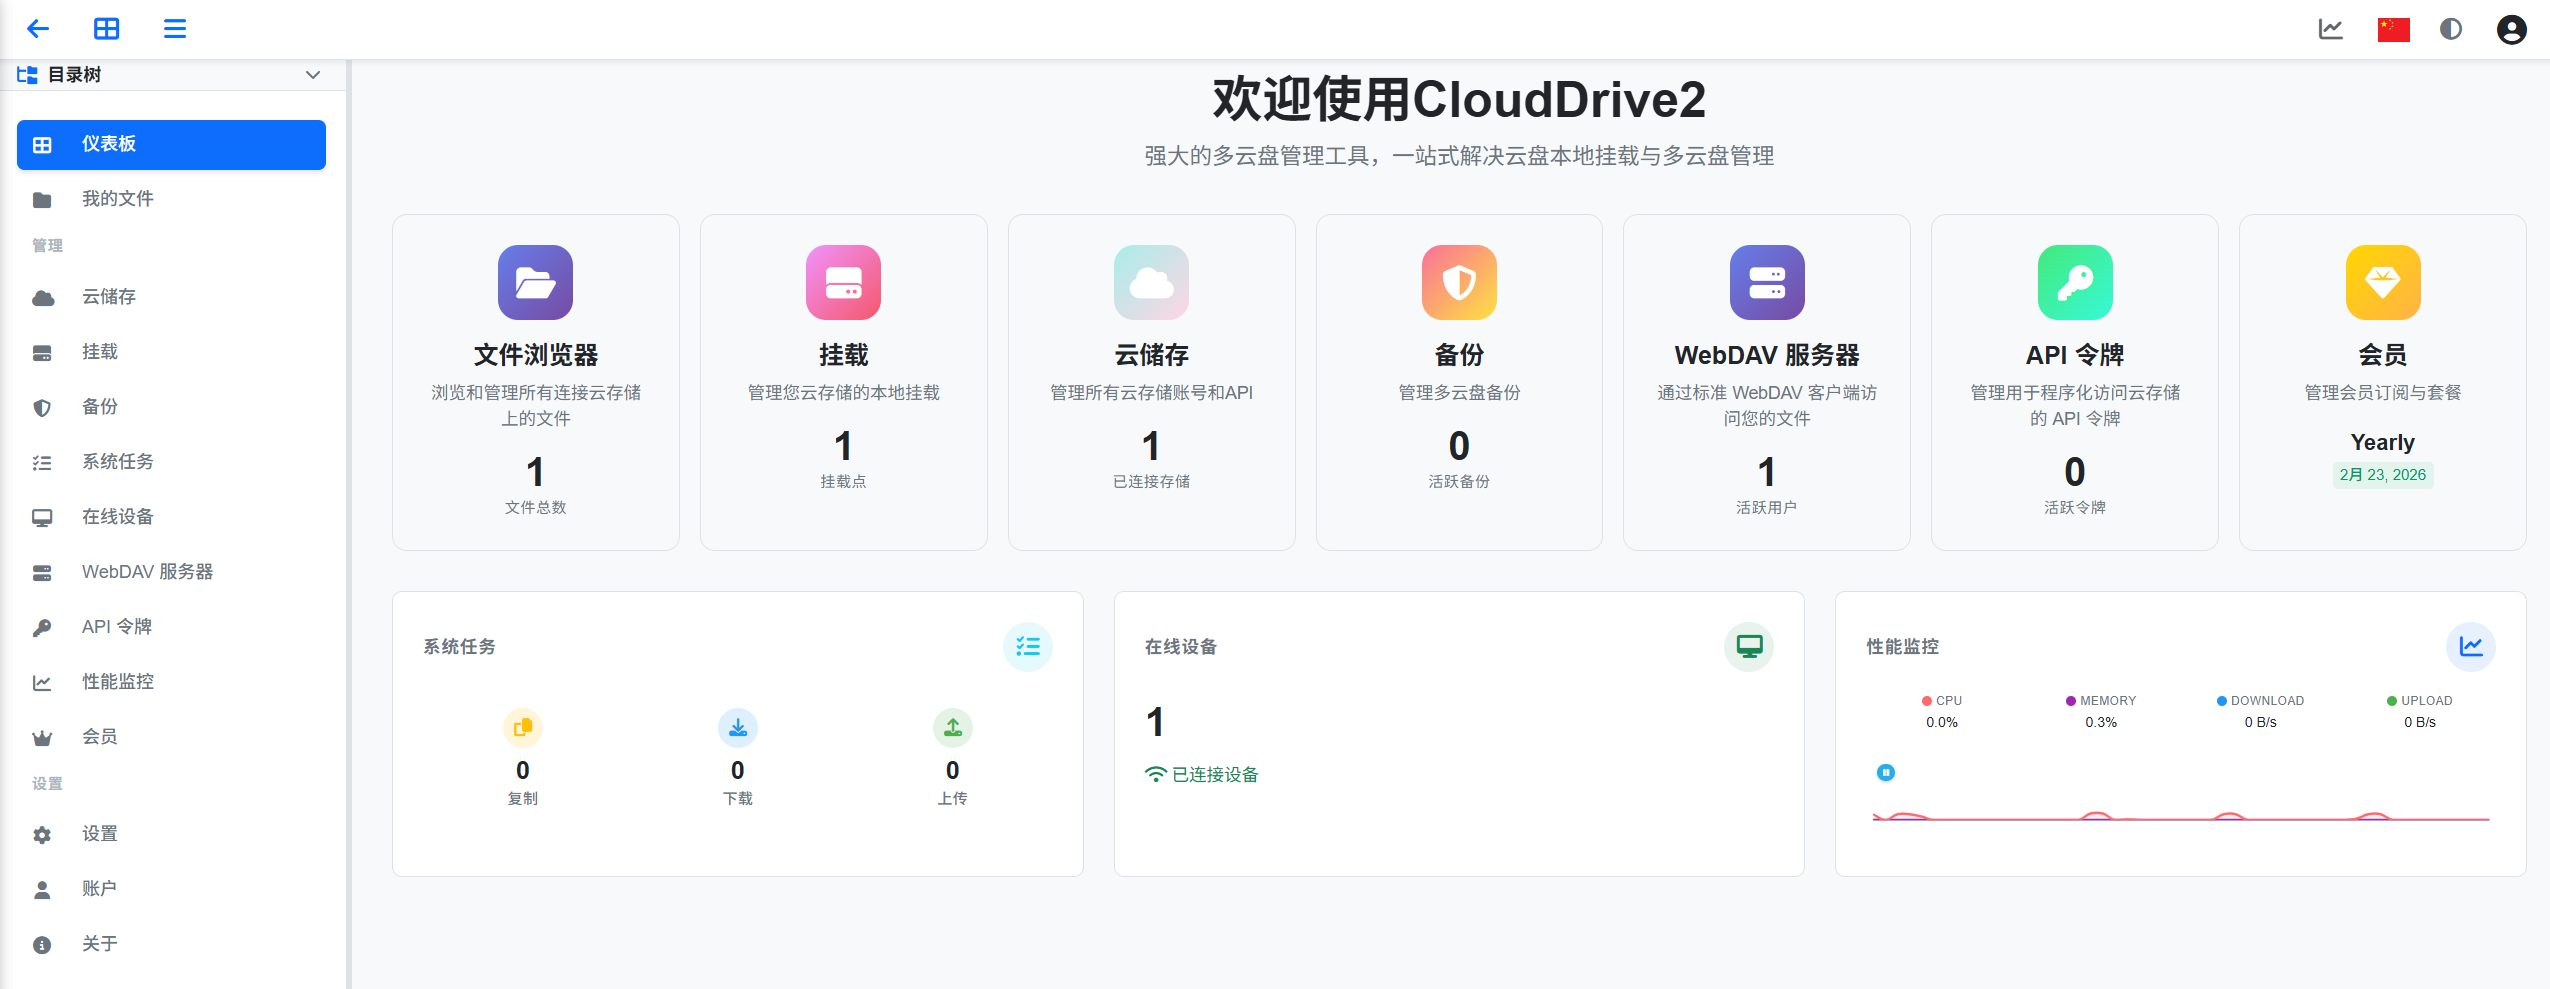Click the pink 挂载 drive icon
Viewport: 2550px width, 989px height.
coord(843,283)
